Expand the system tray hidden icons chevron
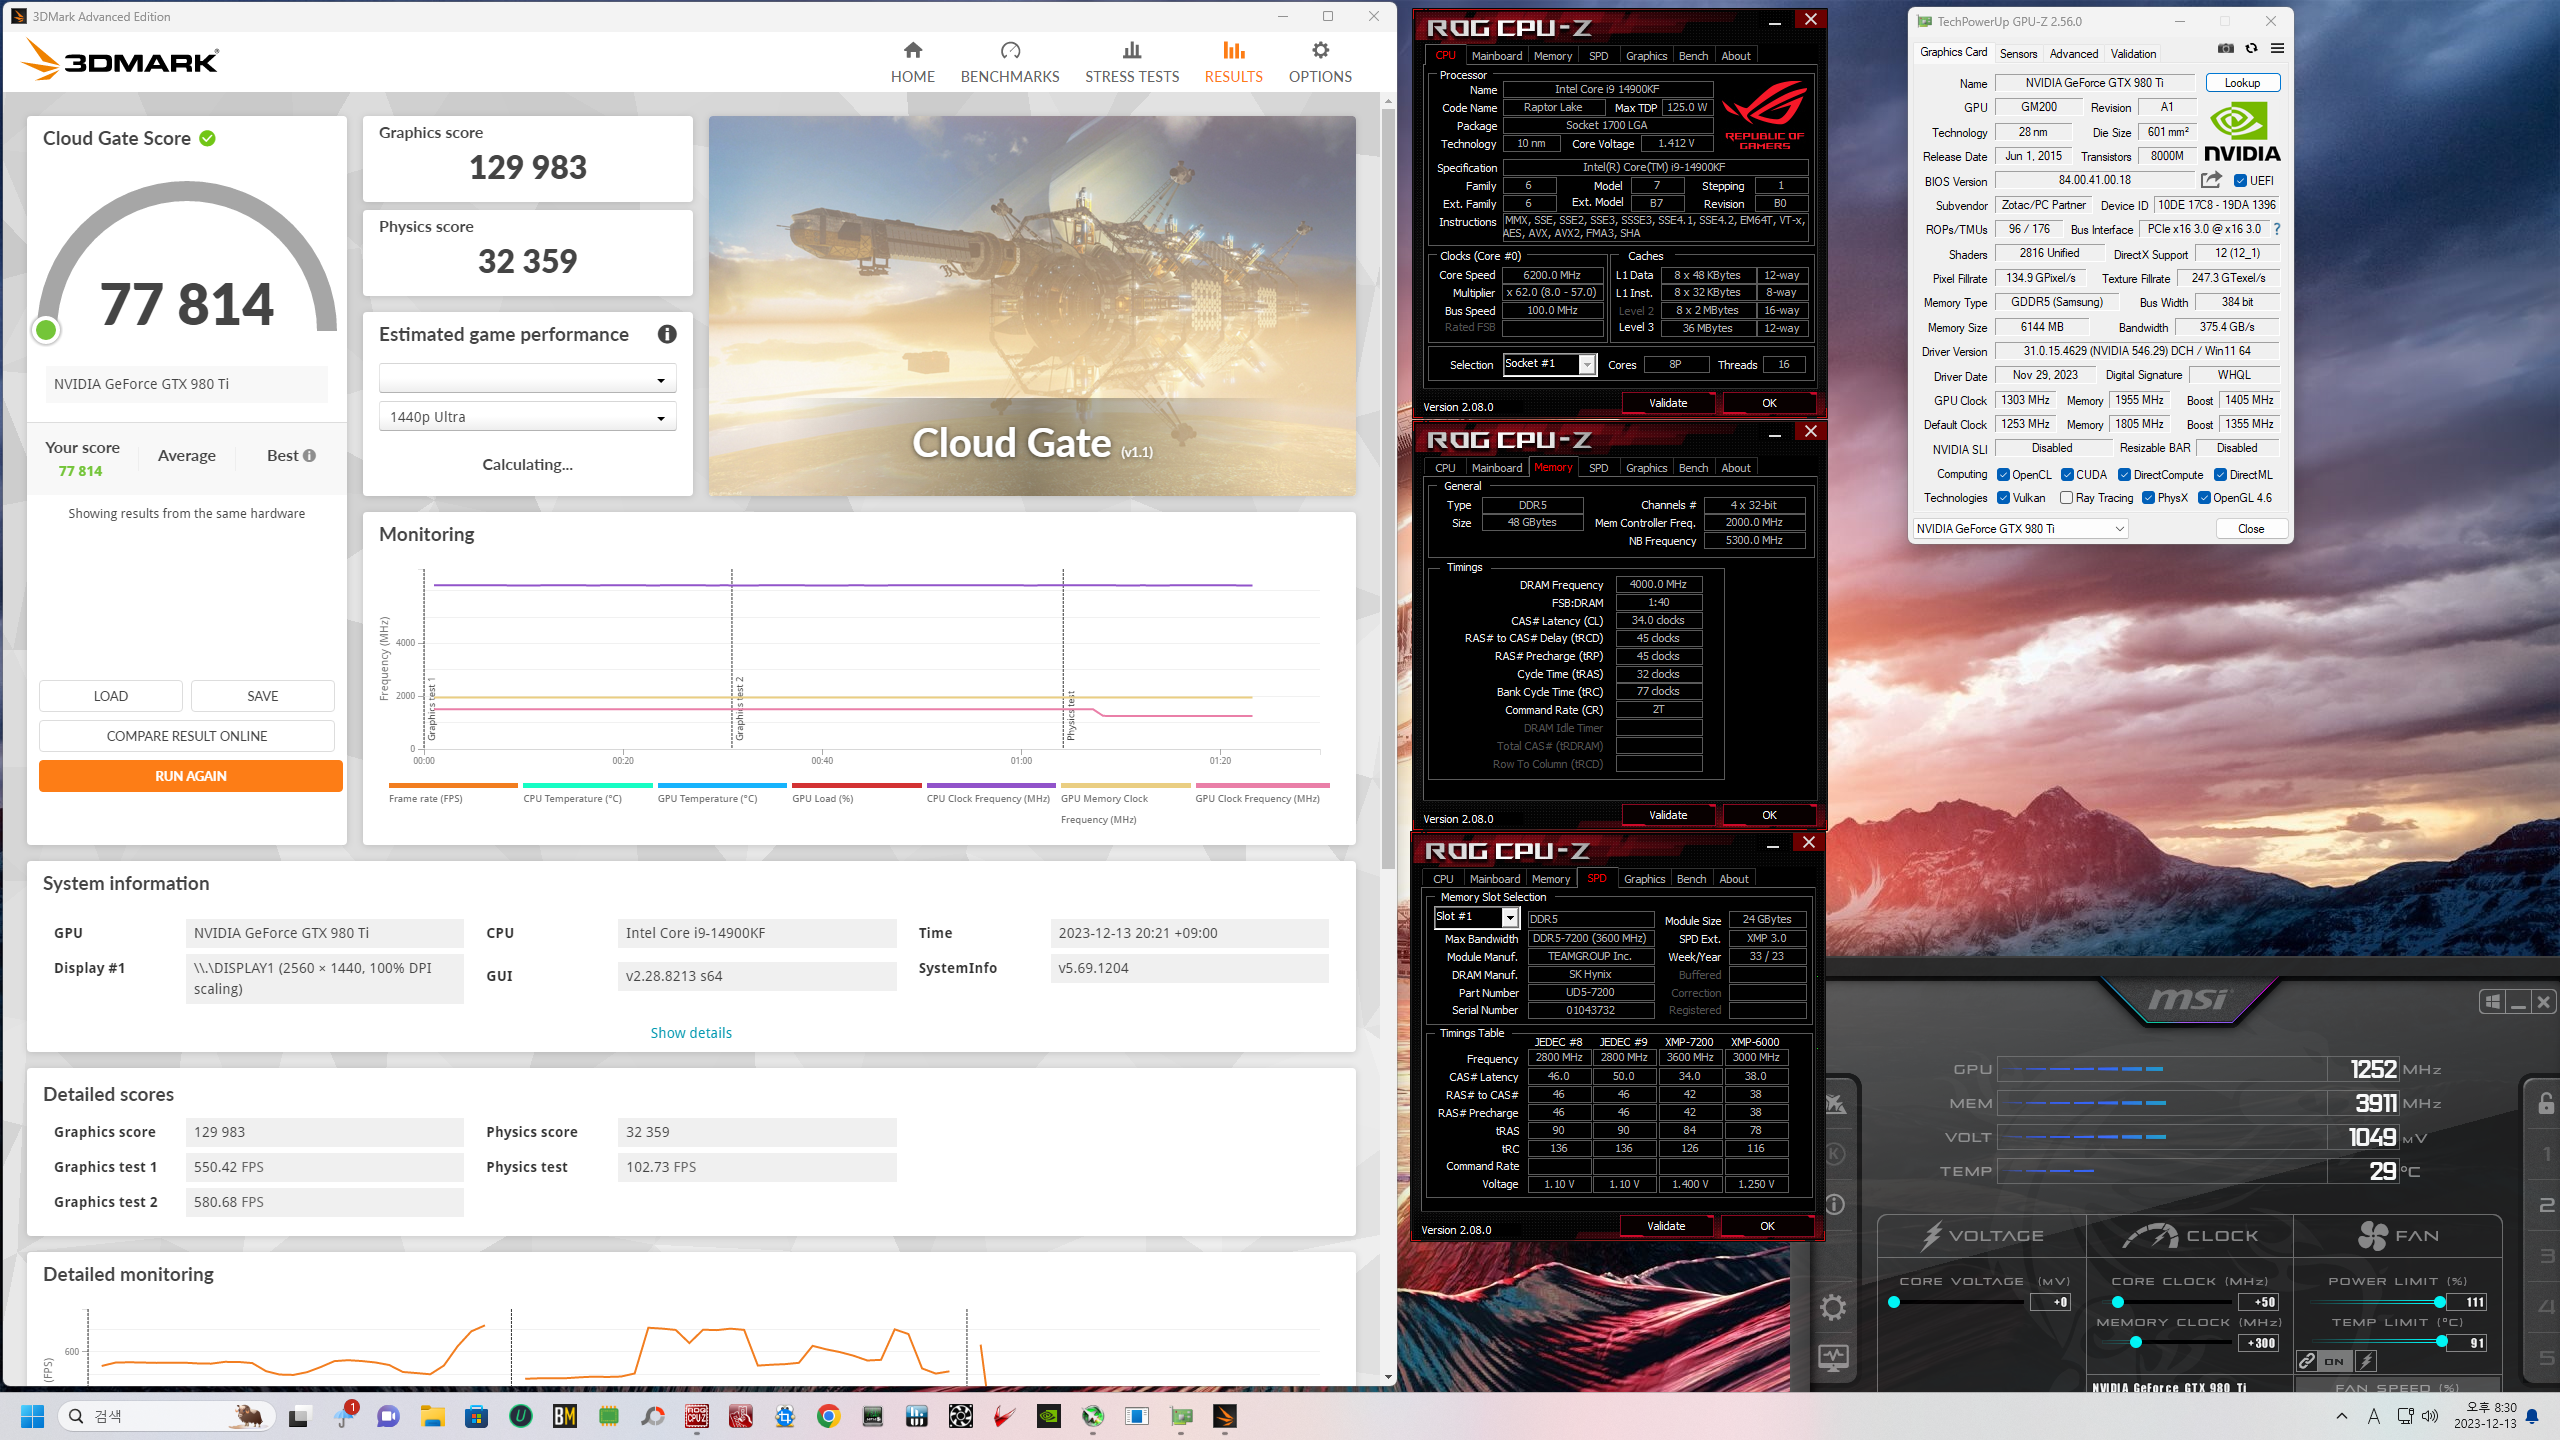Viewport: 2560px width, 1440px height. [2341, 1416]
